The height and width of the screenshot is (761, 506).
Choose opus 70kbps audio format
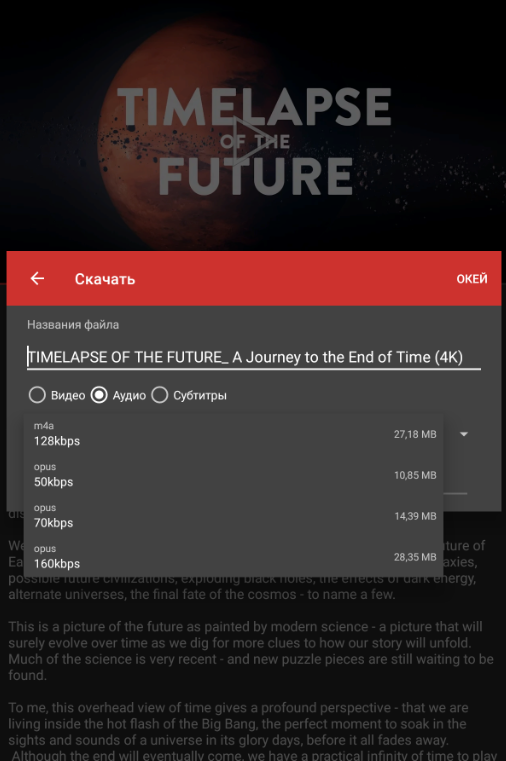233,516
